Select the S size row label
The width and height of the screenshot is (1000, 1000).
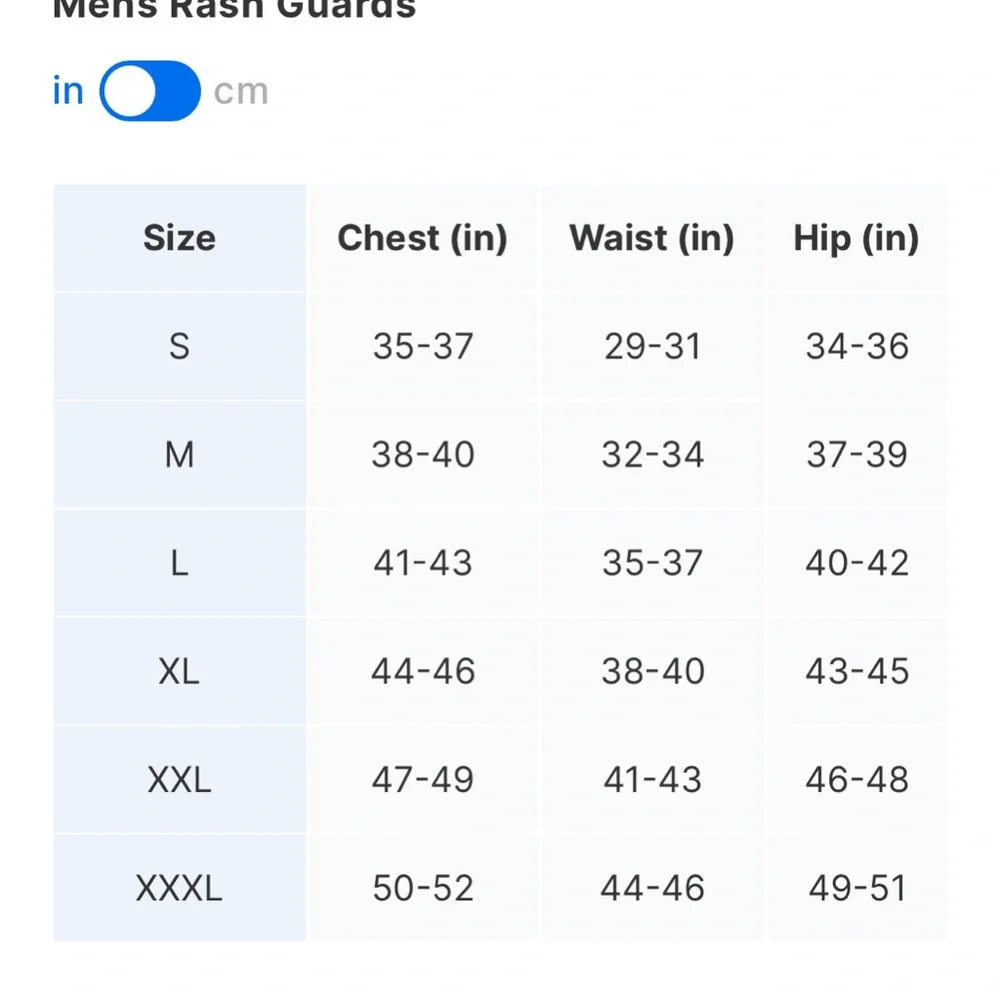click(179, 346)
